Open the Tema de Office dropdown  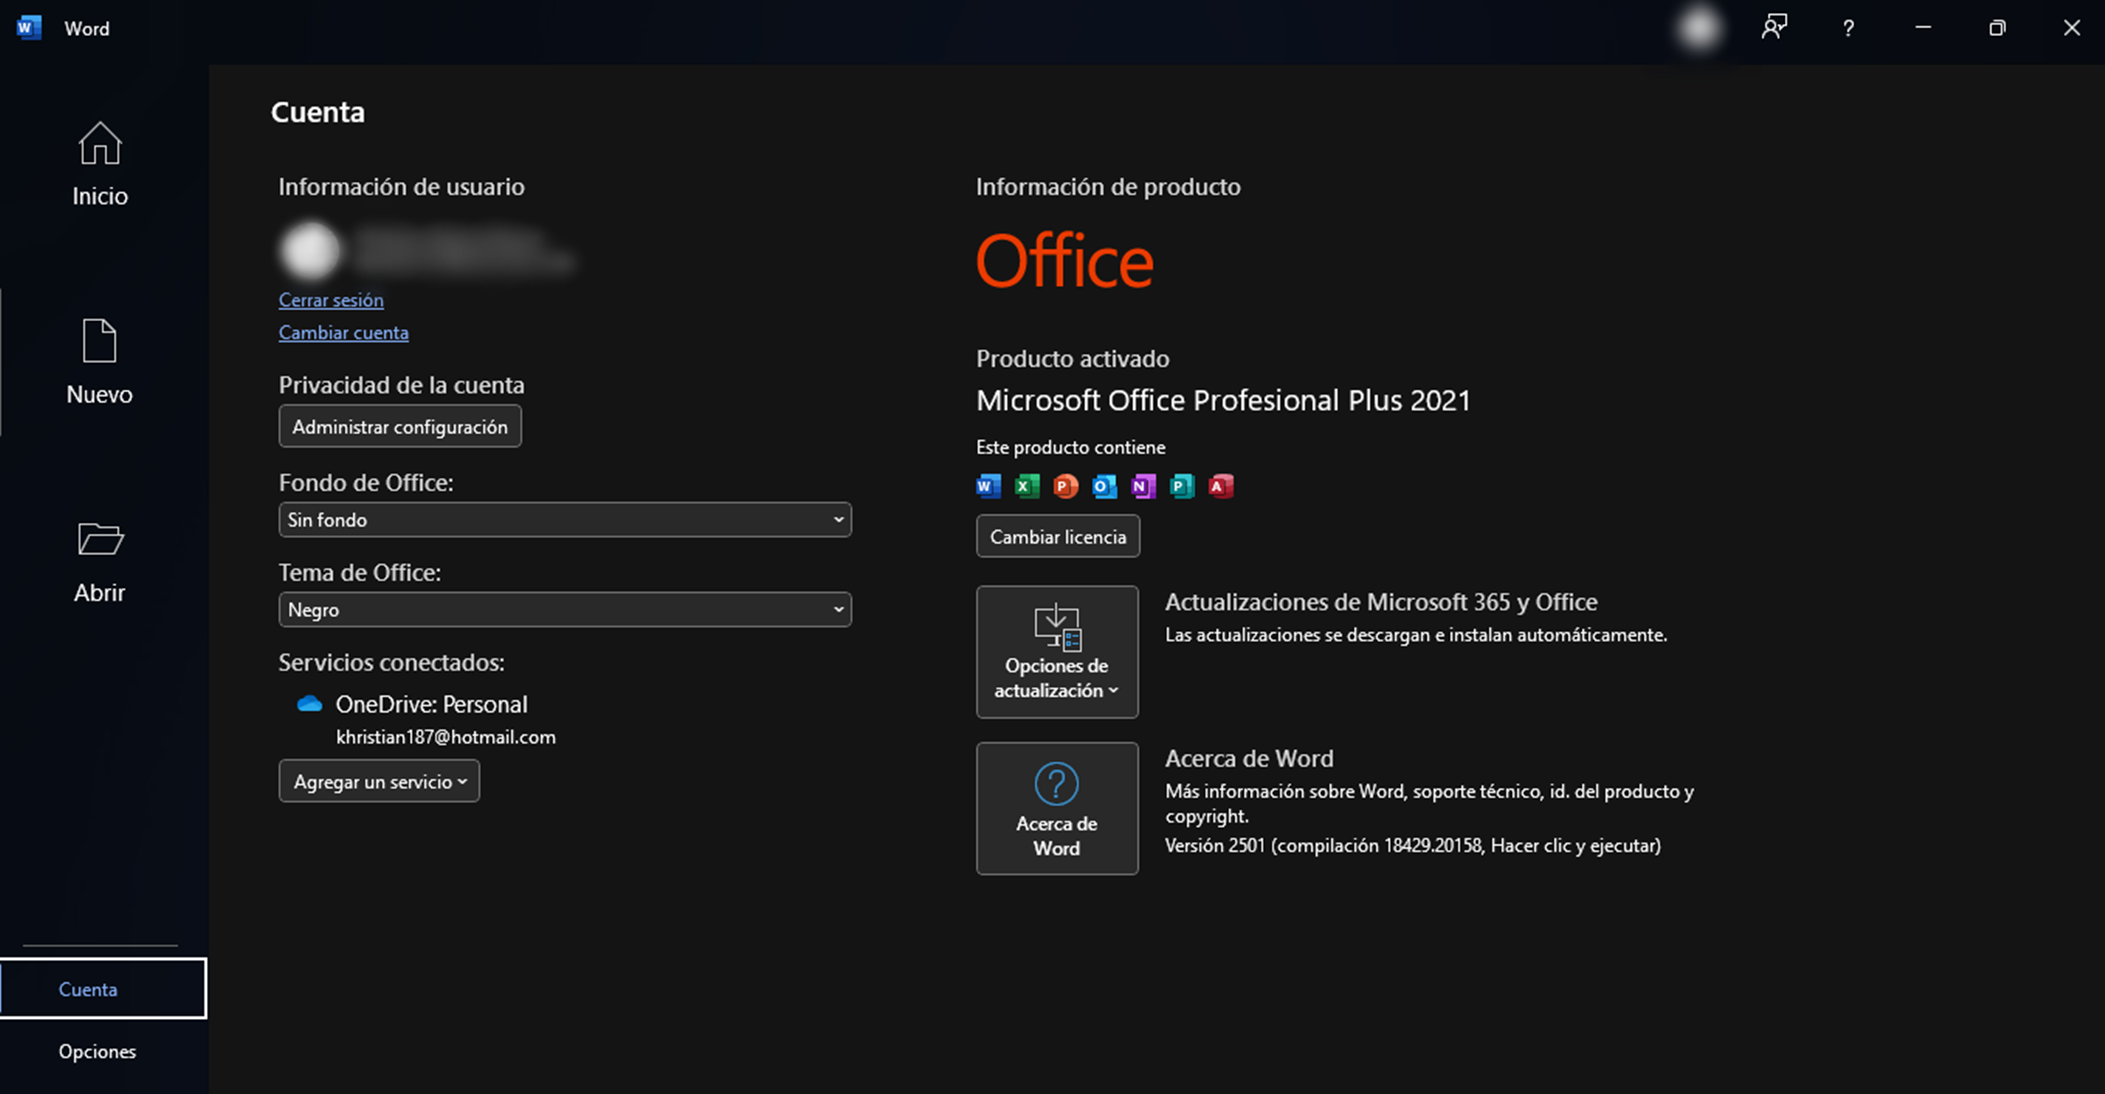pyautogui.click(x=565, y=609)
